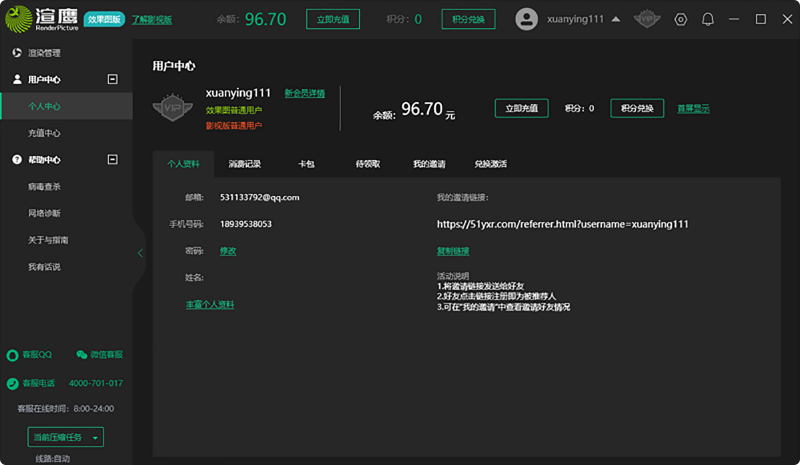Open 网络诊断 in the sidebar
Screen dimensions: 800x465
44,213
